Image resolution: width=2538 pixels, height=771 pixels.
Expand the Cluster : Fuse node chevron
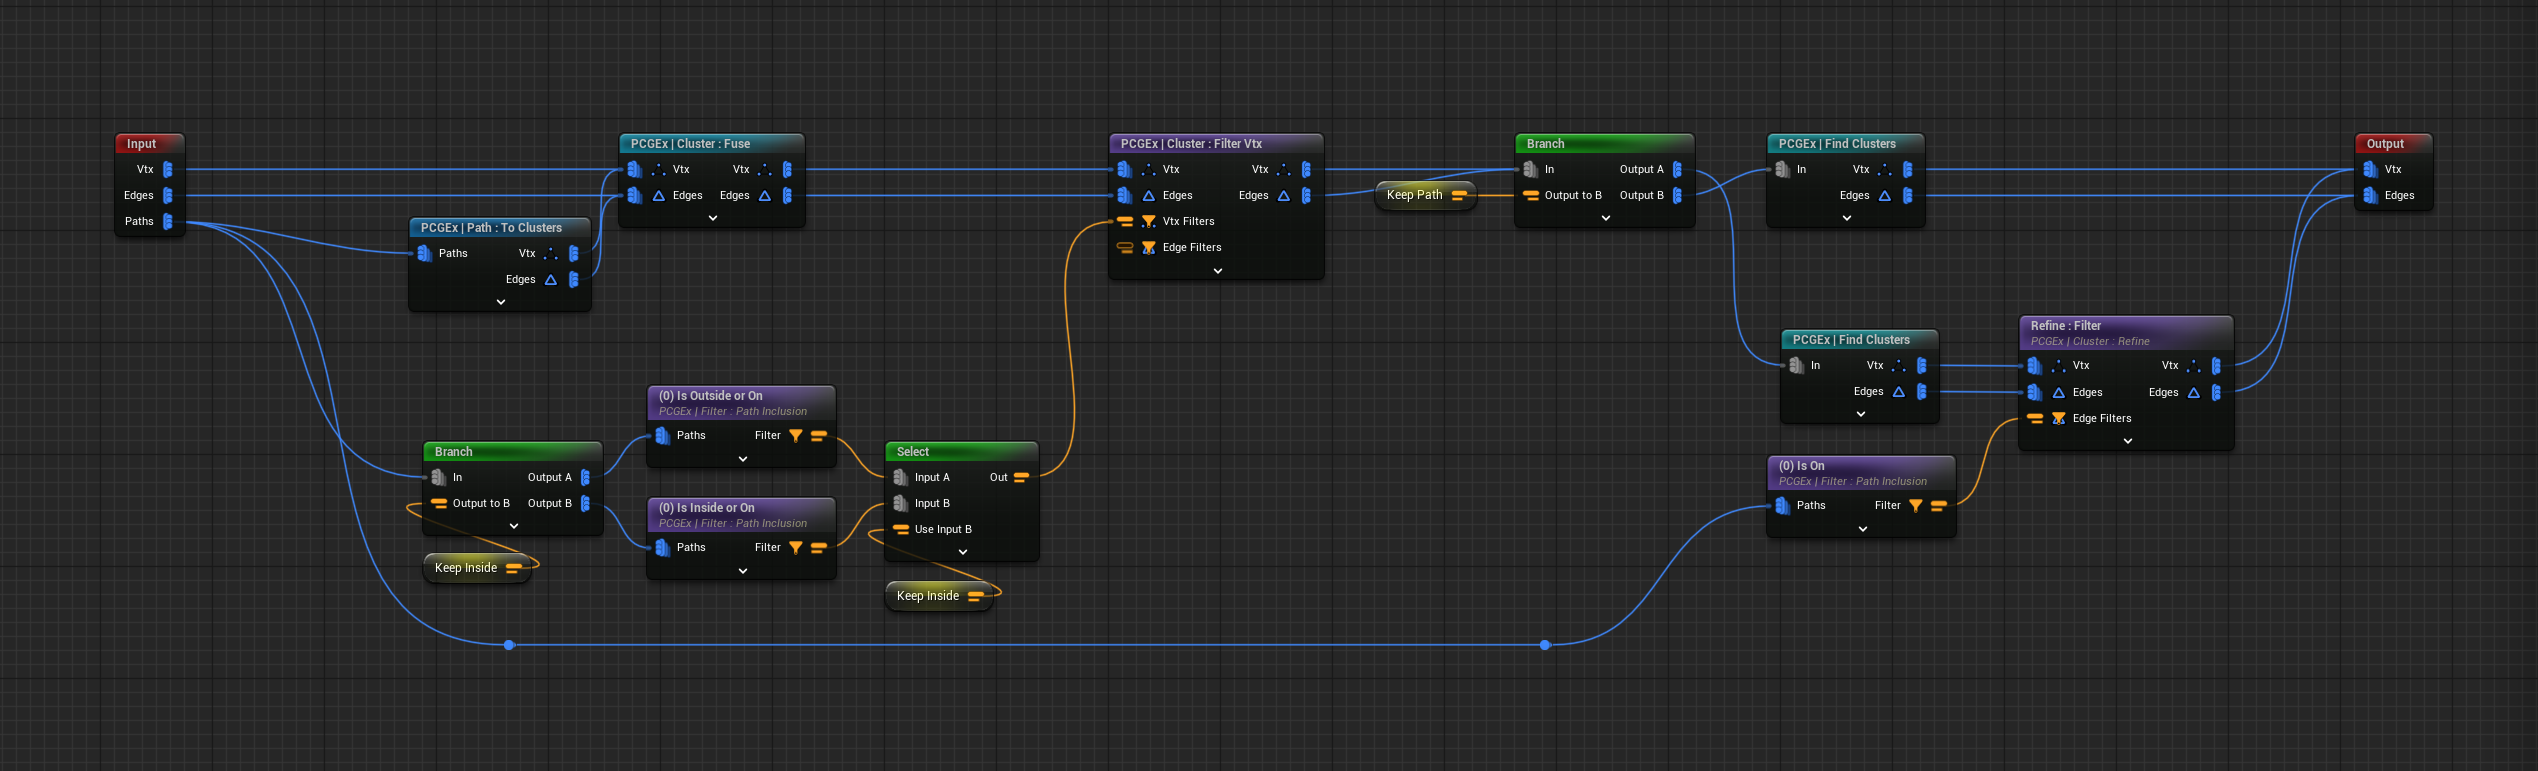(712, 218)
